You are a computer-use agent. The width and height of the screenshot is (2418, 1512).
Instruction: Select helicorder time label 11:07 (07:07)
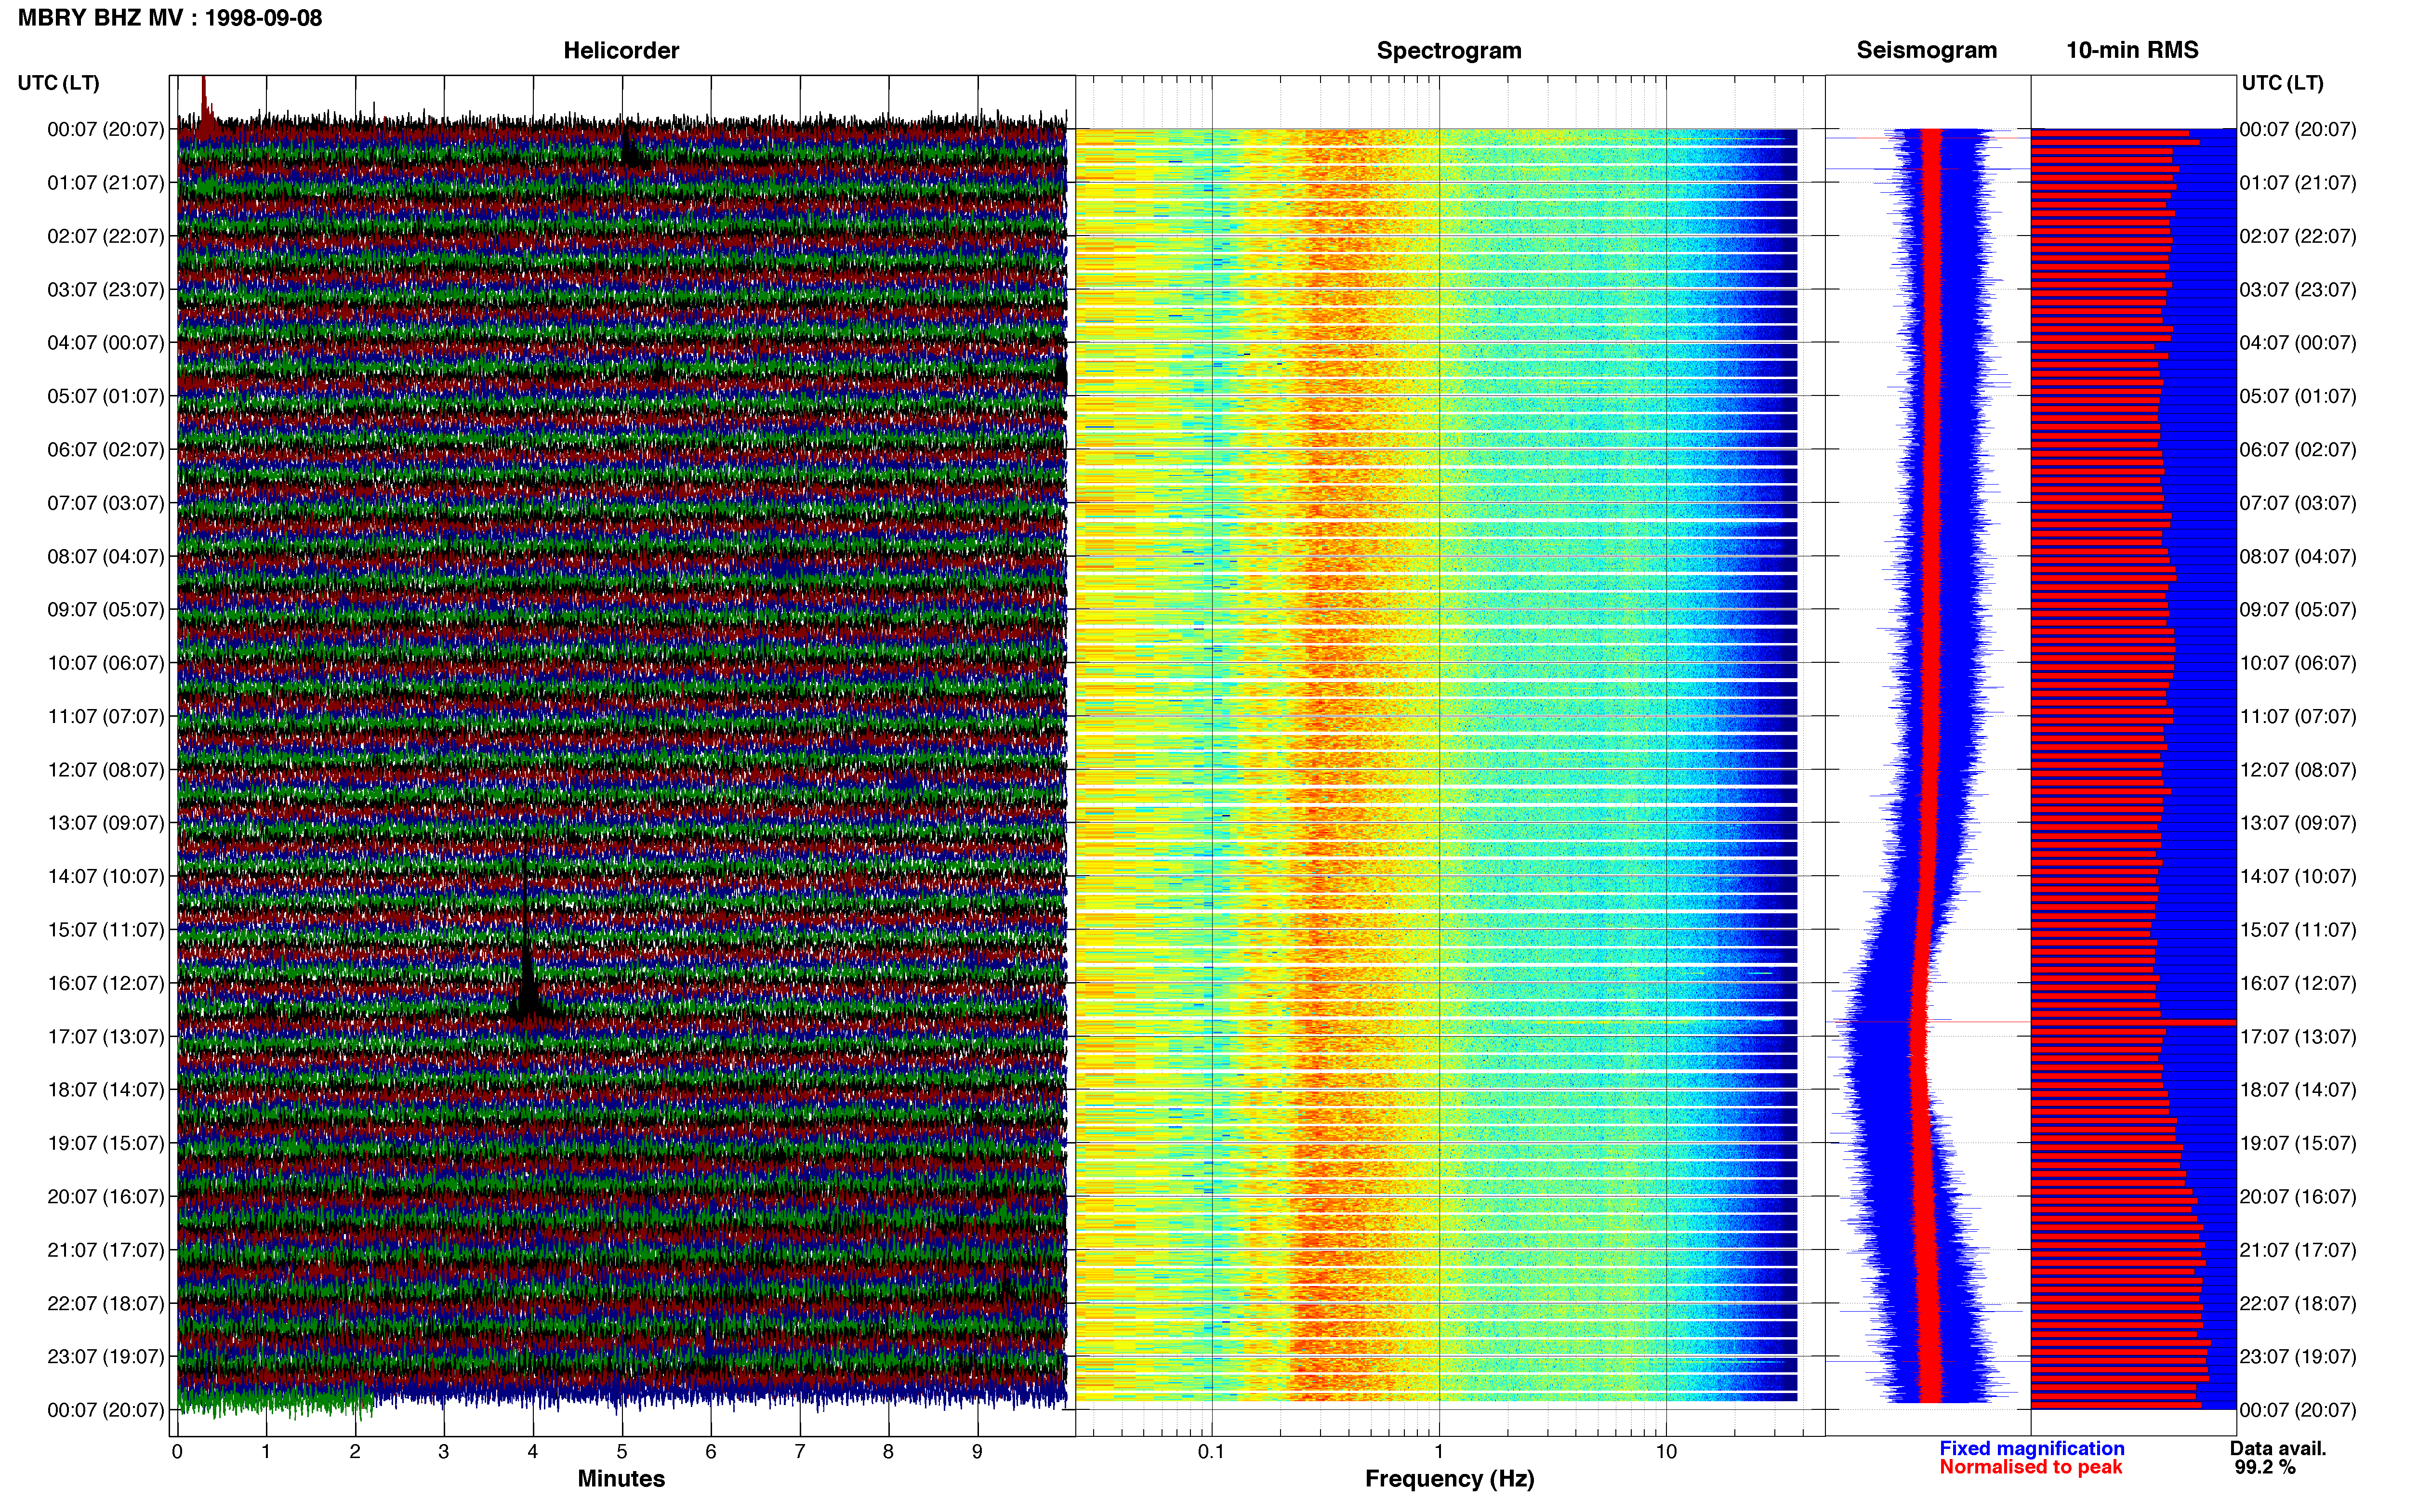pyautogui.click(x=105, y=716)
